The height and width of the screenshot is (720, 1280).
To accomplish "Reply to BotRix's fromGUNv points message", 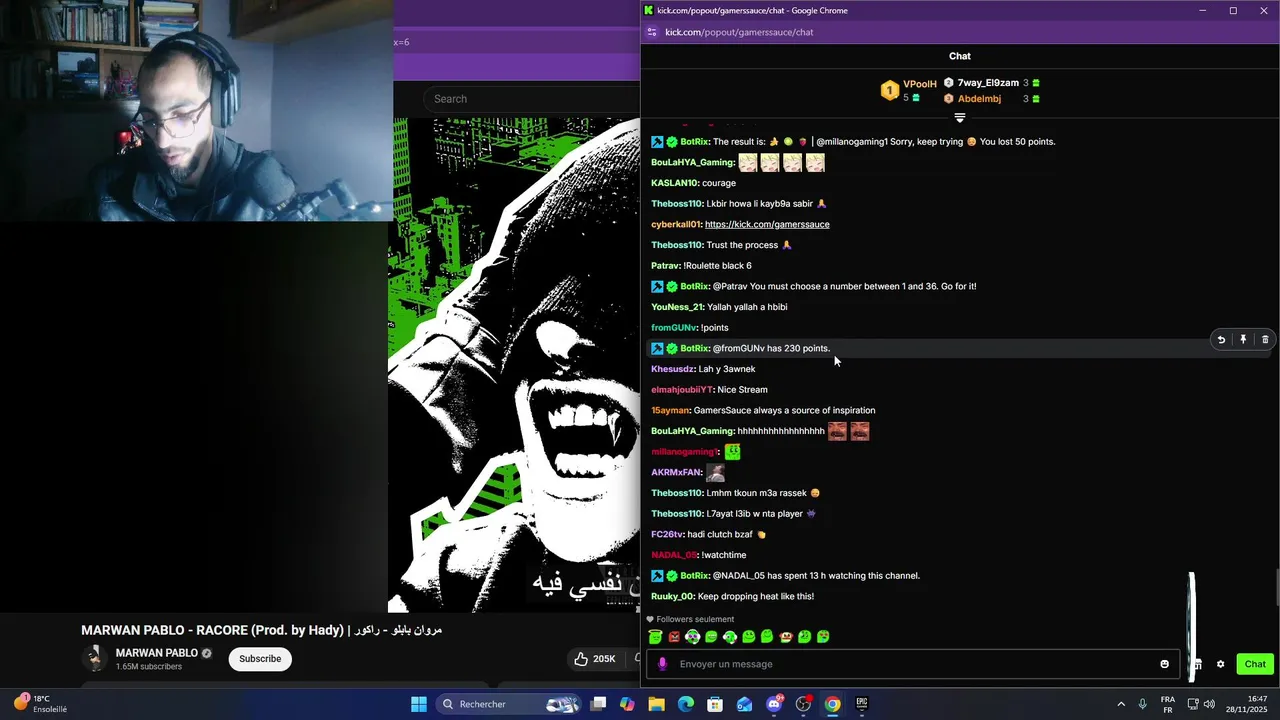I will 1221,340.
